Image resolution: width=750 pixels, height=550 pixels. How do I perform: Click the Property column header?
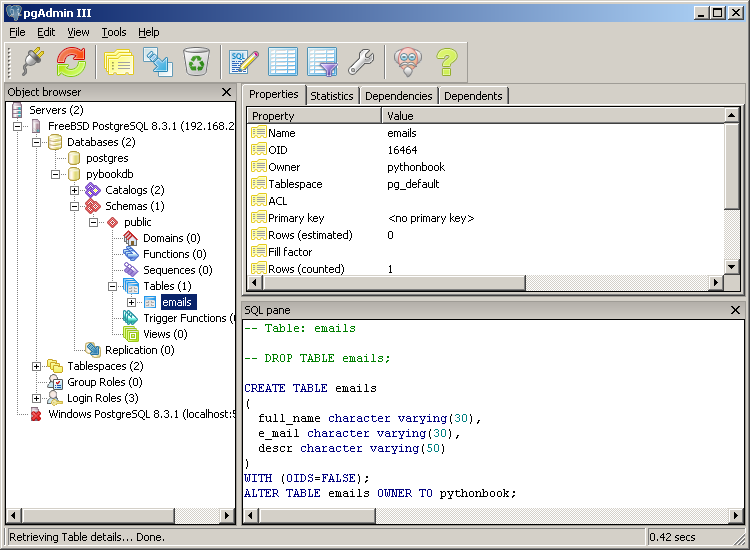pos(314,116)
